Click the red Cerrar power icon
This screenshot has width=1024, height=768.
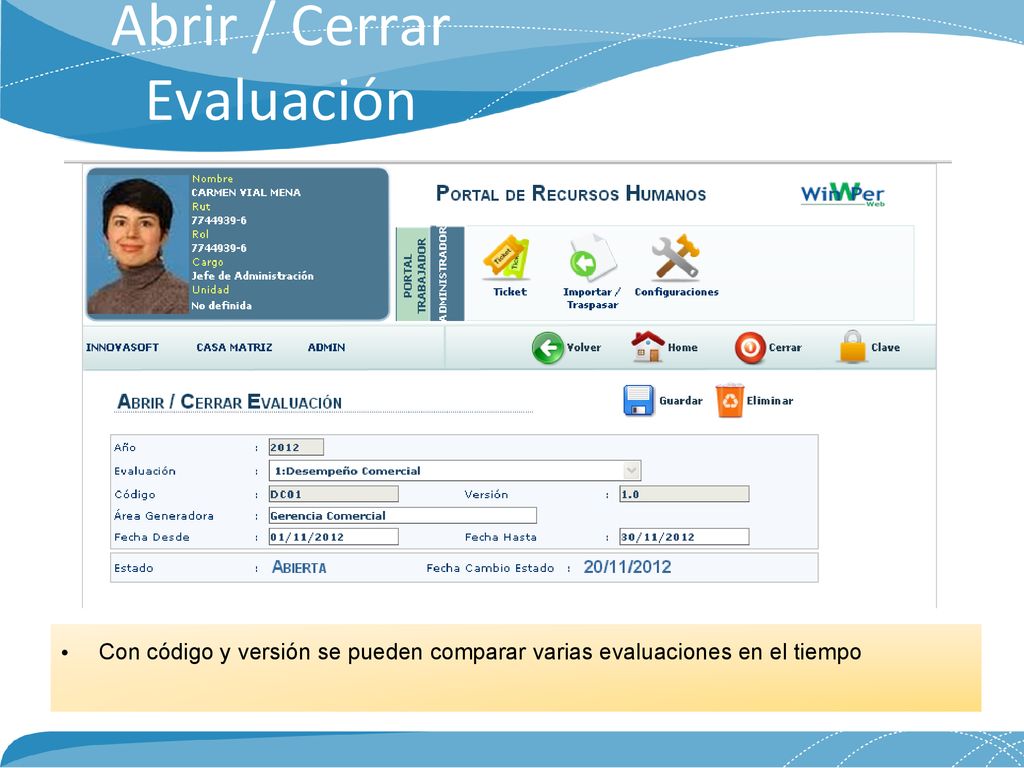[750, 348]
